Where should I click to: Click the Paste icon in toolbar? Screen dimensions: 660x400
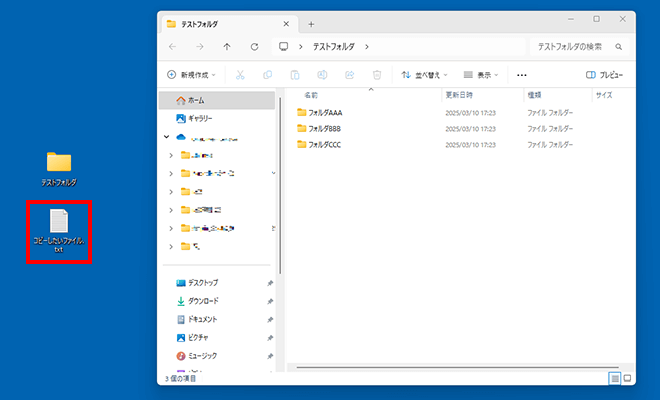[x=295, y=75]
